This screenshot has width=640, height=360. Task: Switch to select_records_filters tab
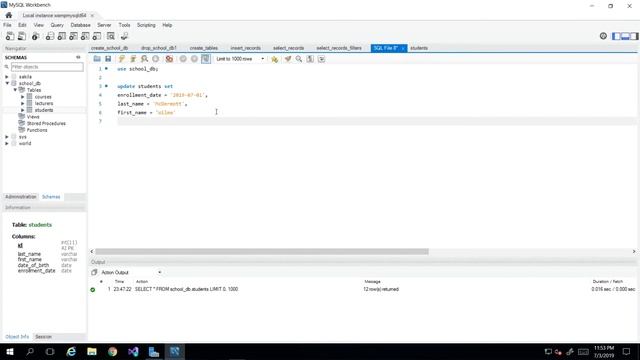pyautogui.click(x=339, y=48)
